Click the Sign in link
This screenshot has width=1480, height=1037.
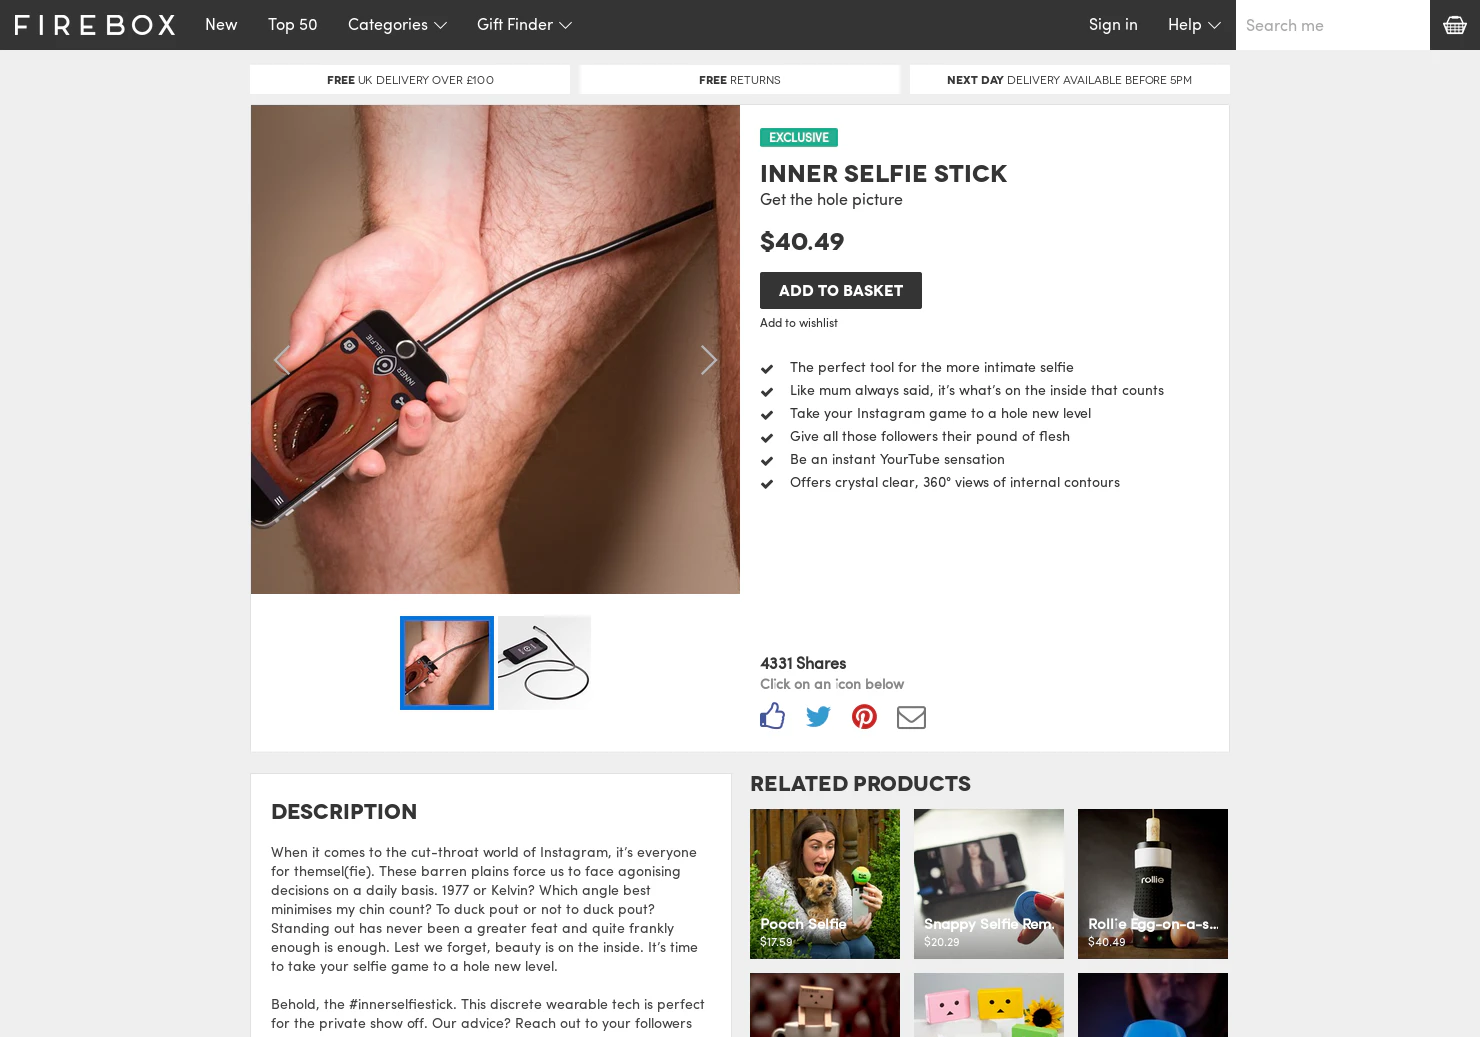(x=1113, y=25)
